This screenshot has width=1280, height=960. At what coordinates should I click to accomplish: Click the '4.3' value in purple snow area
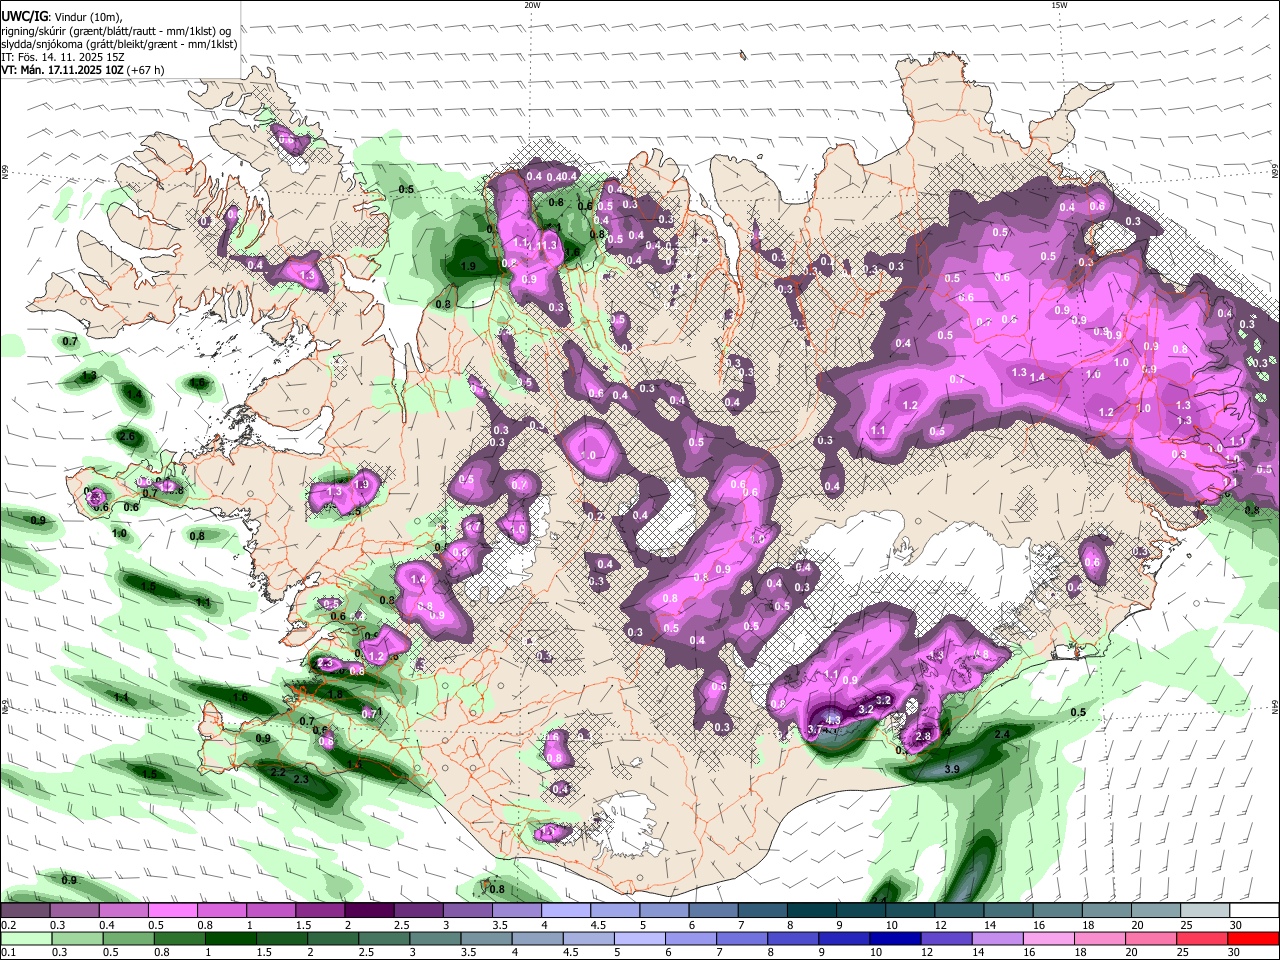832,718
